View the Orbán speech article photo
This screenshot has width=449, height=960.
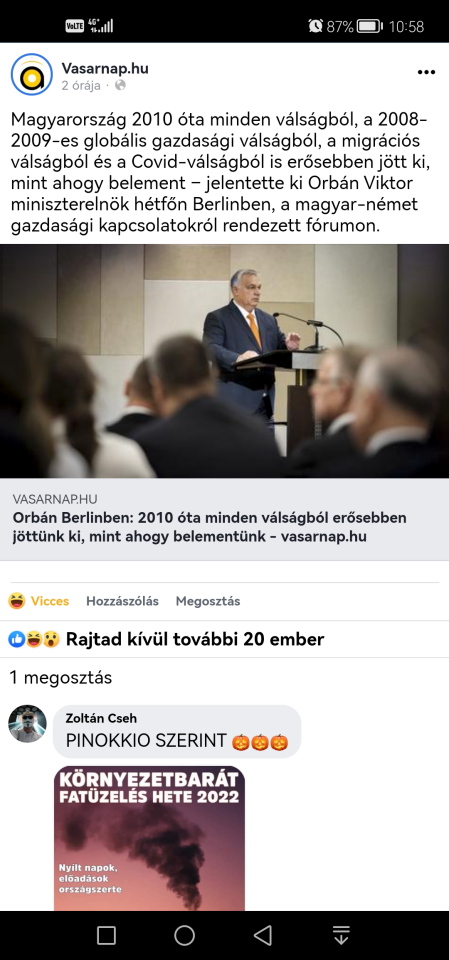tap(224, 361)
